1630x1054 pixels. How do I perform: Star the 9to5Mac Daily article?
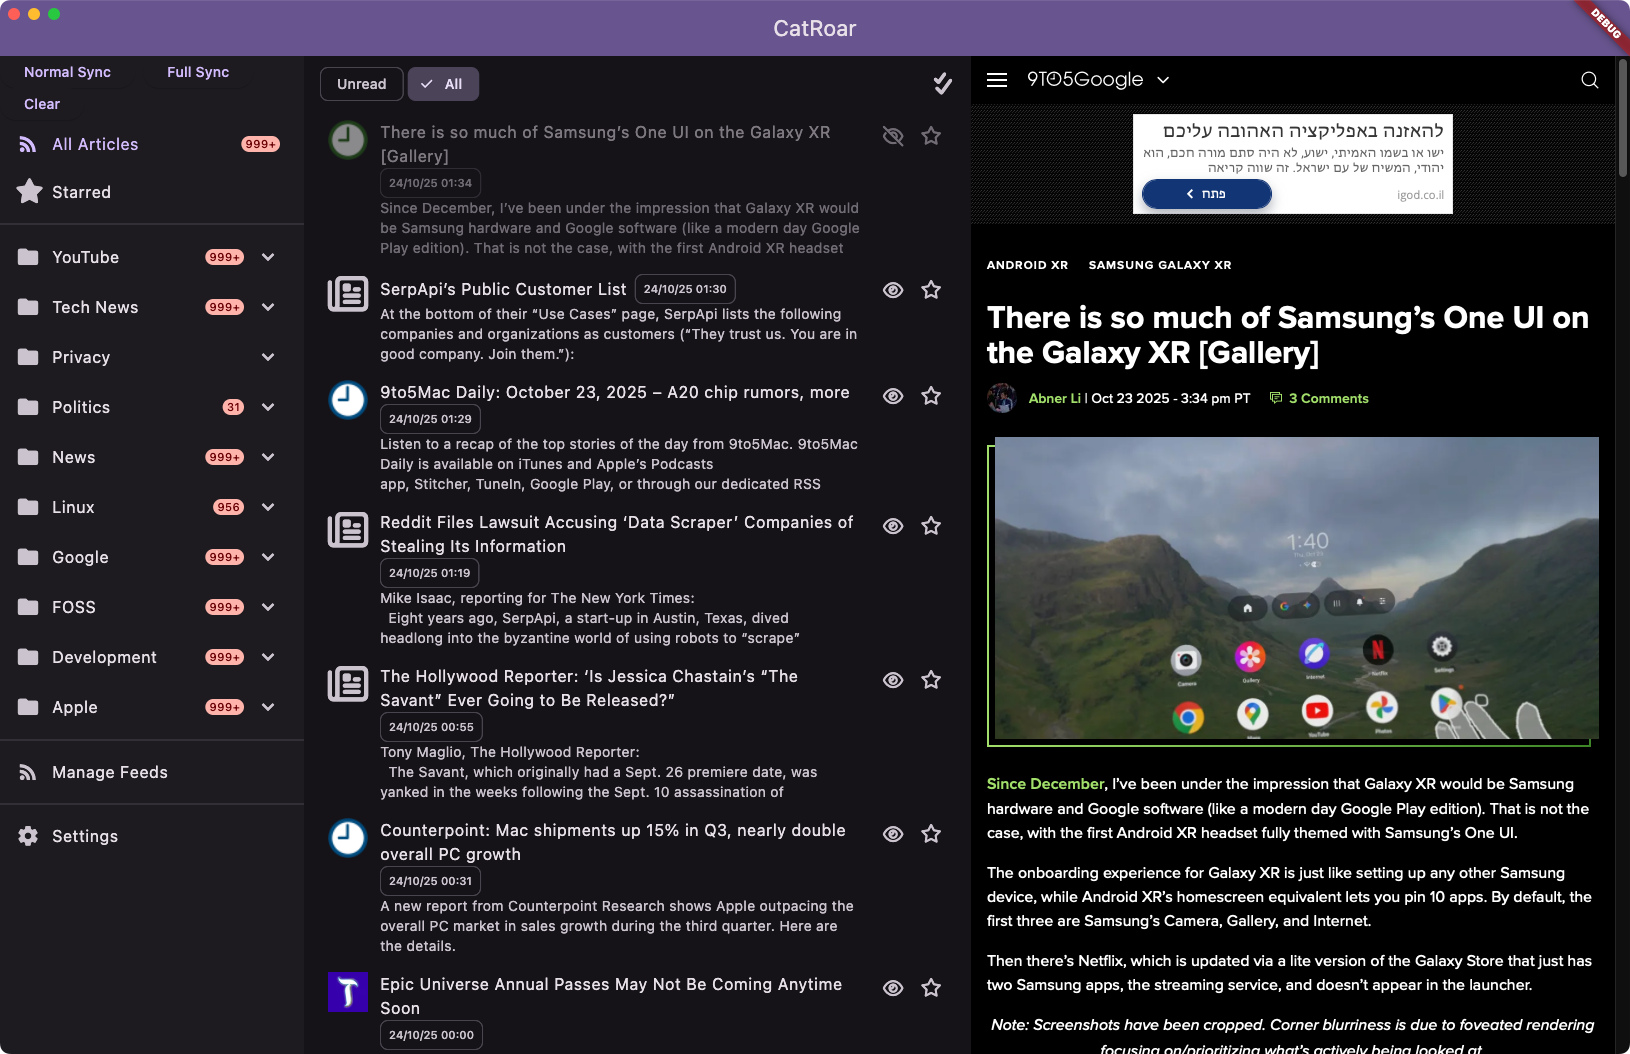(x=931, y=396)
